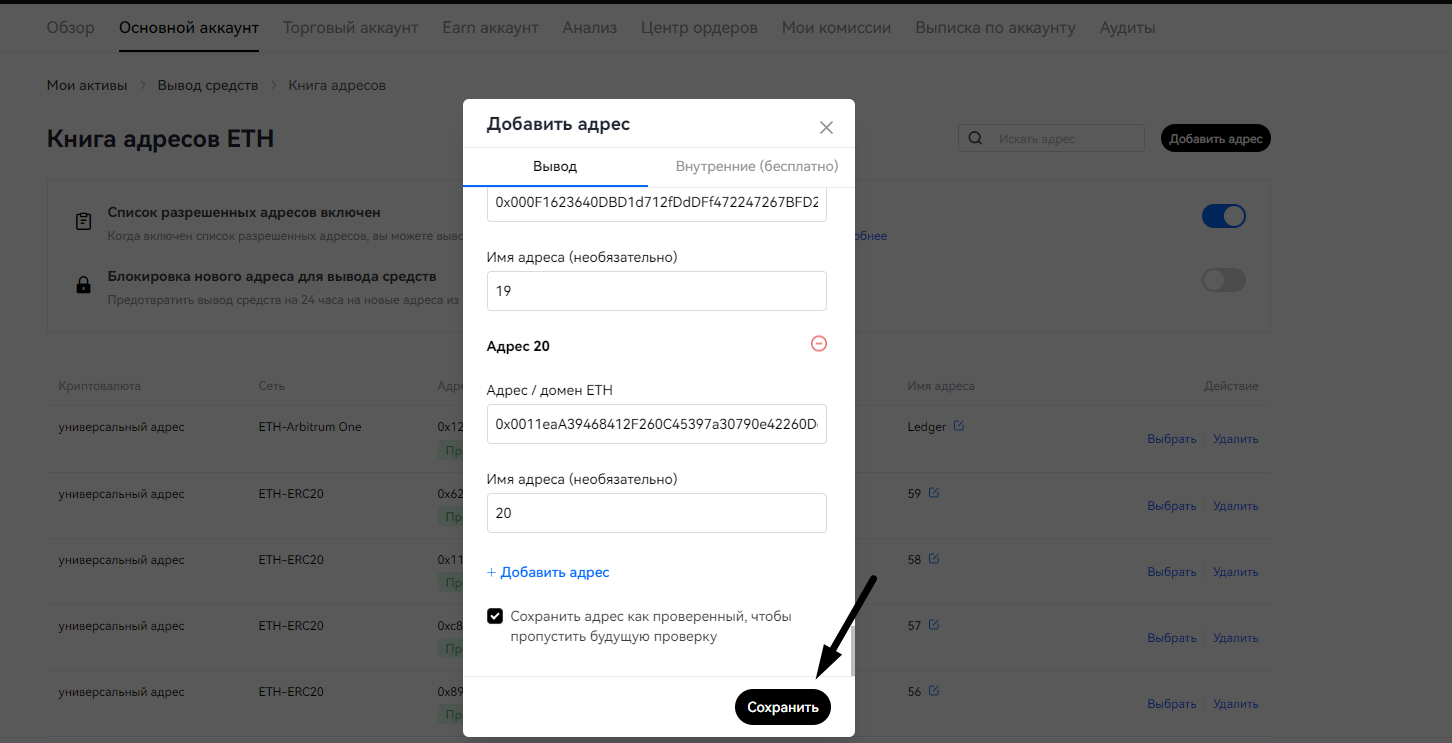This screenshot has height=743, width=1452.
Task: Click Адрес 20 ETH address field
Action: point(657,424)
